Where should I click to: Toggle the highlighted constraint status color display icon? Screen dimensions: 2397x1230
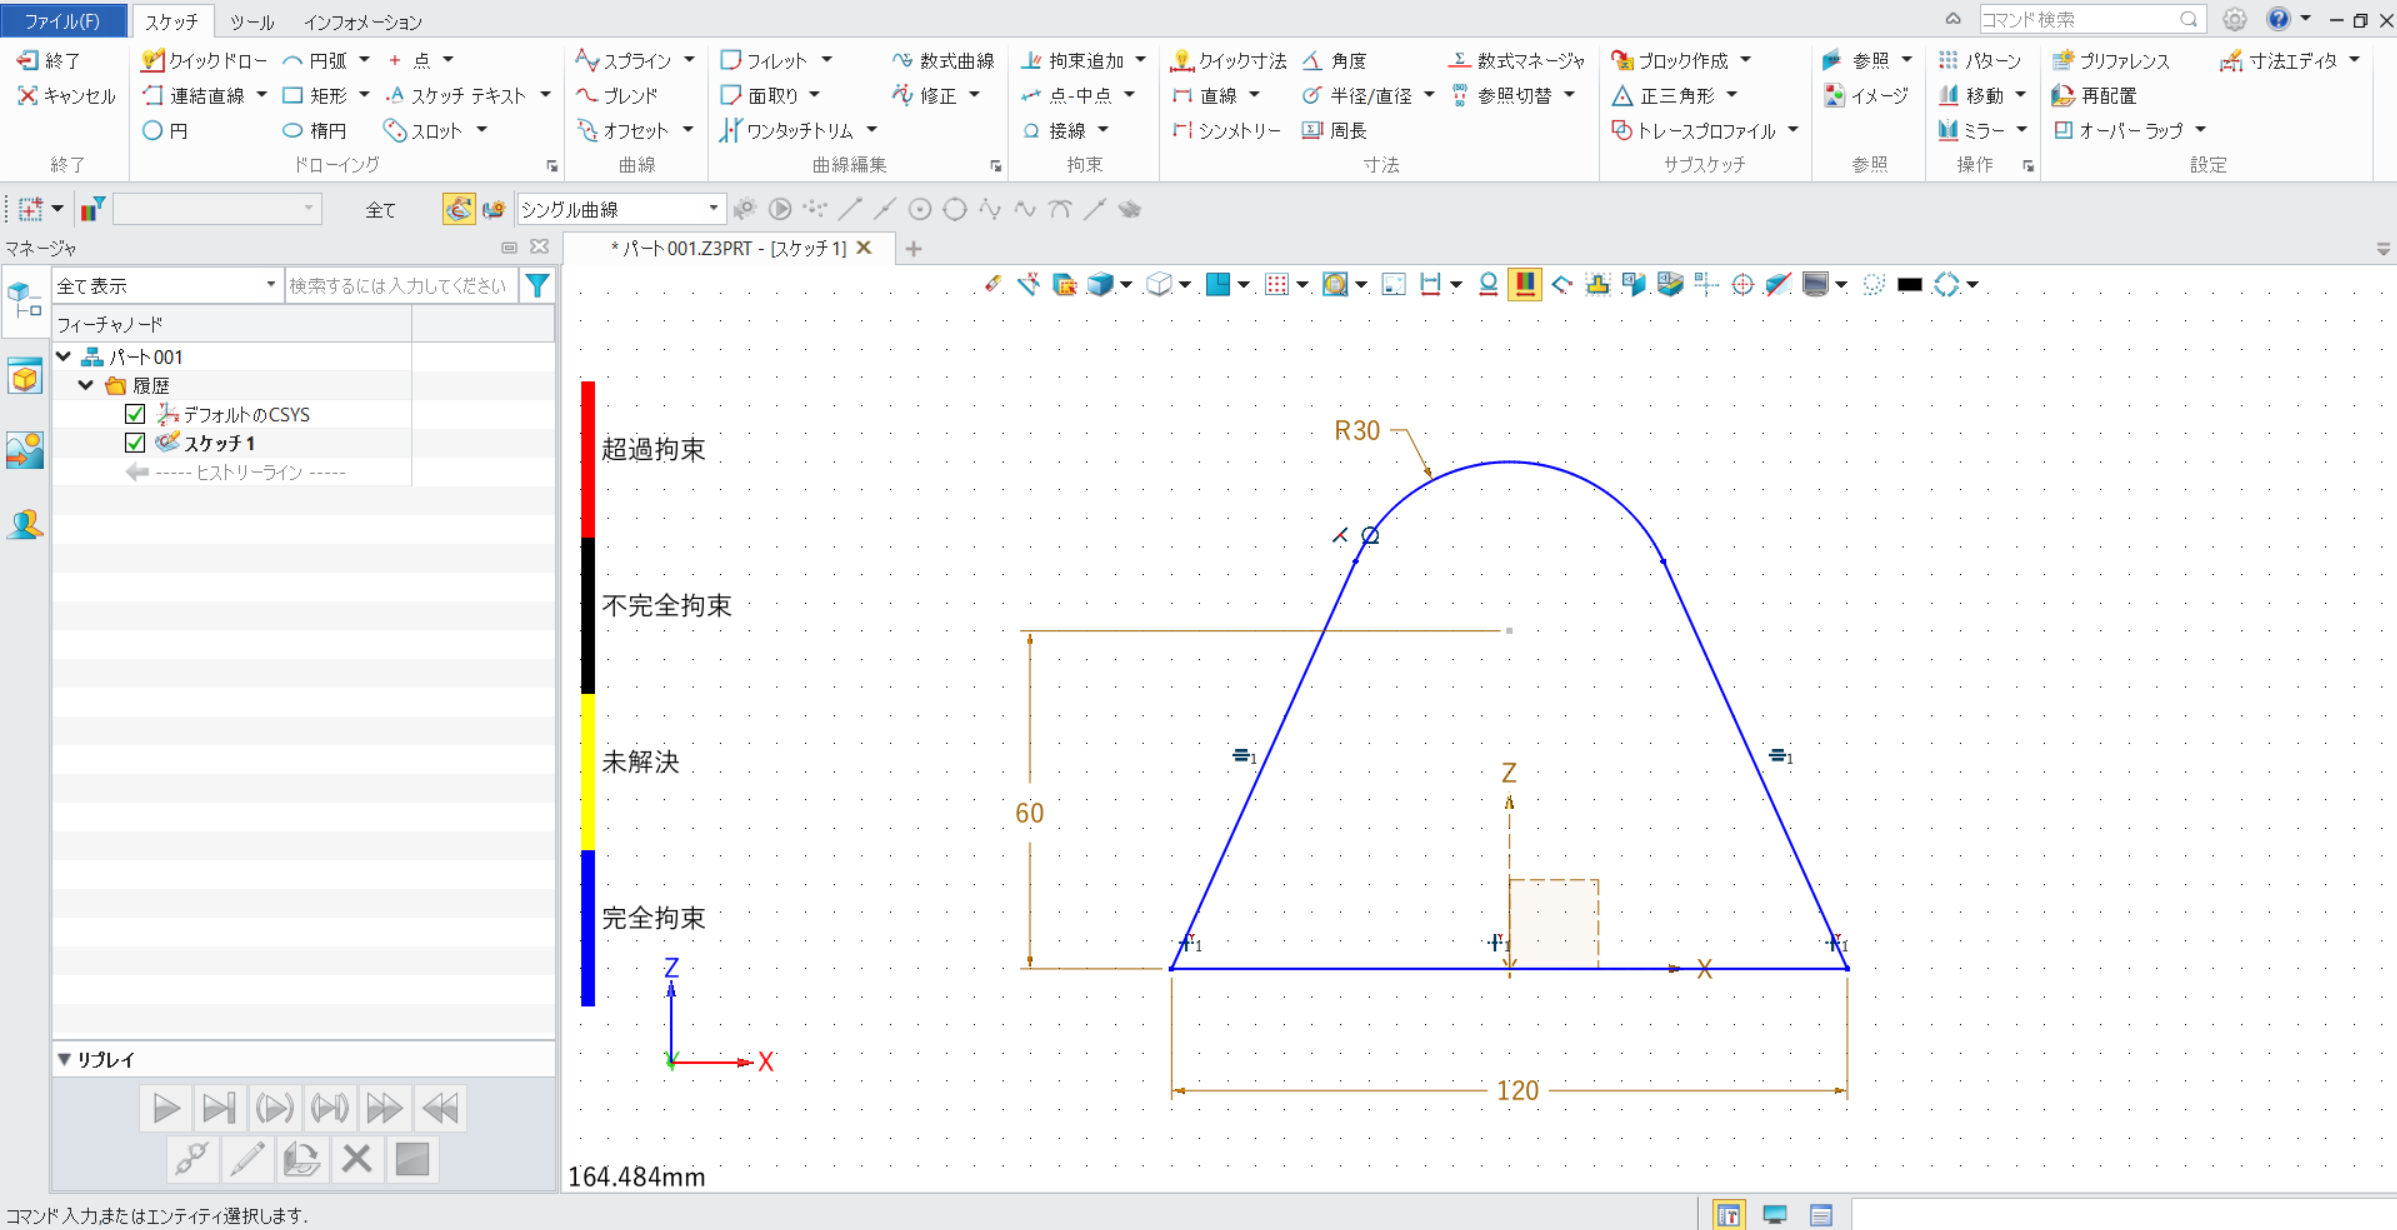click(x=1525, y=285)
